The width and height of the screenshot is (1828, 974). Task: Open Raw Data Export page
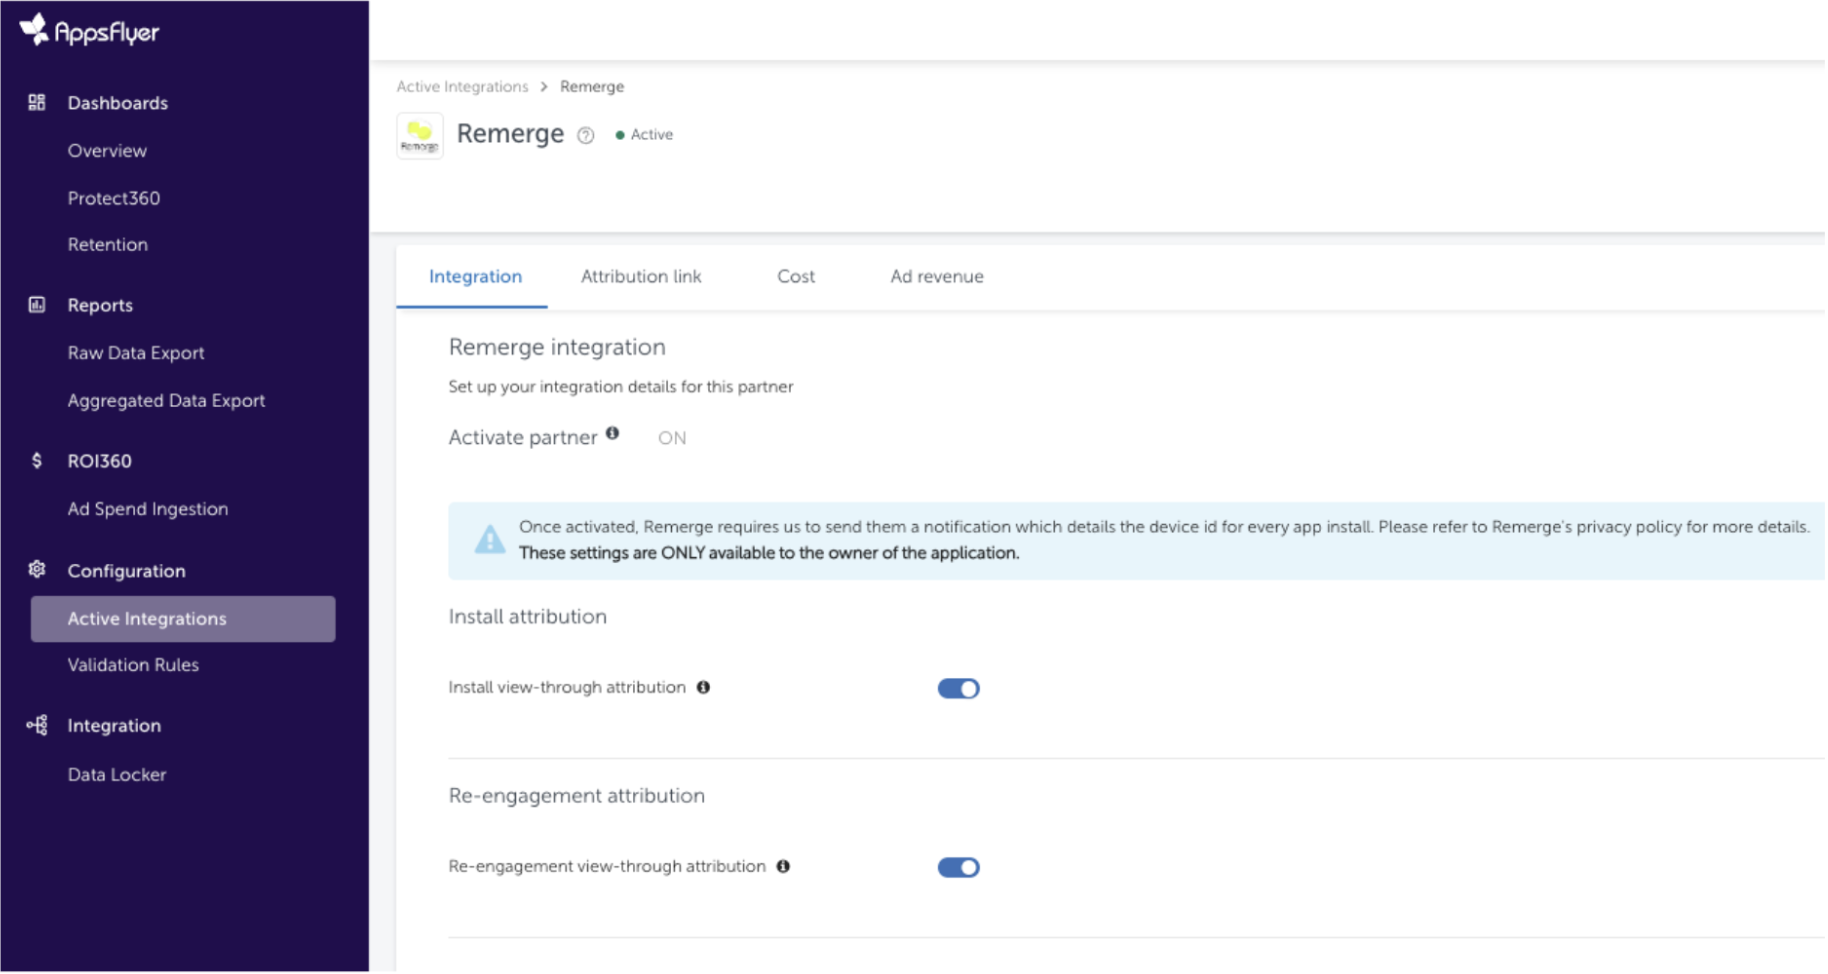[x=136, y=353]
